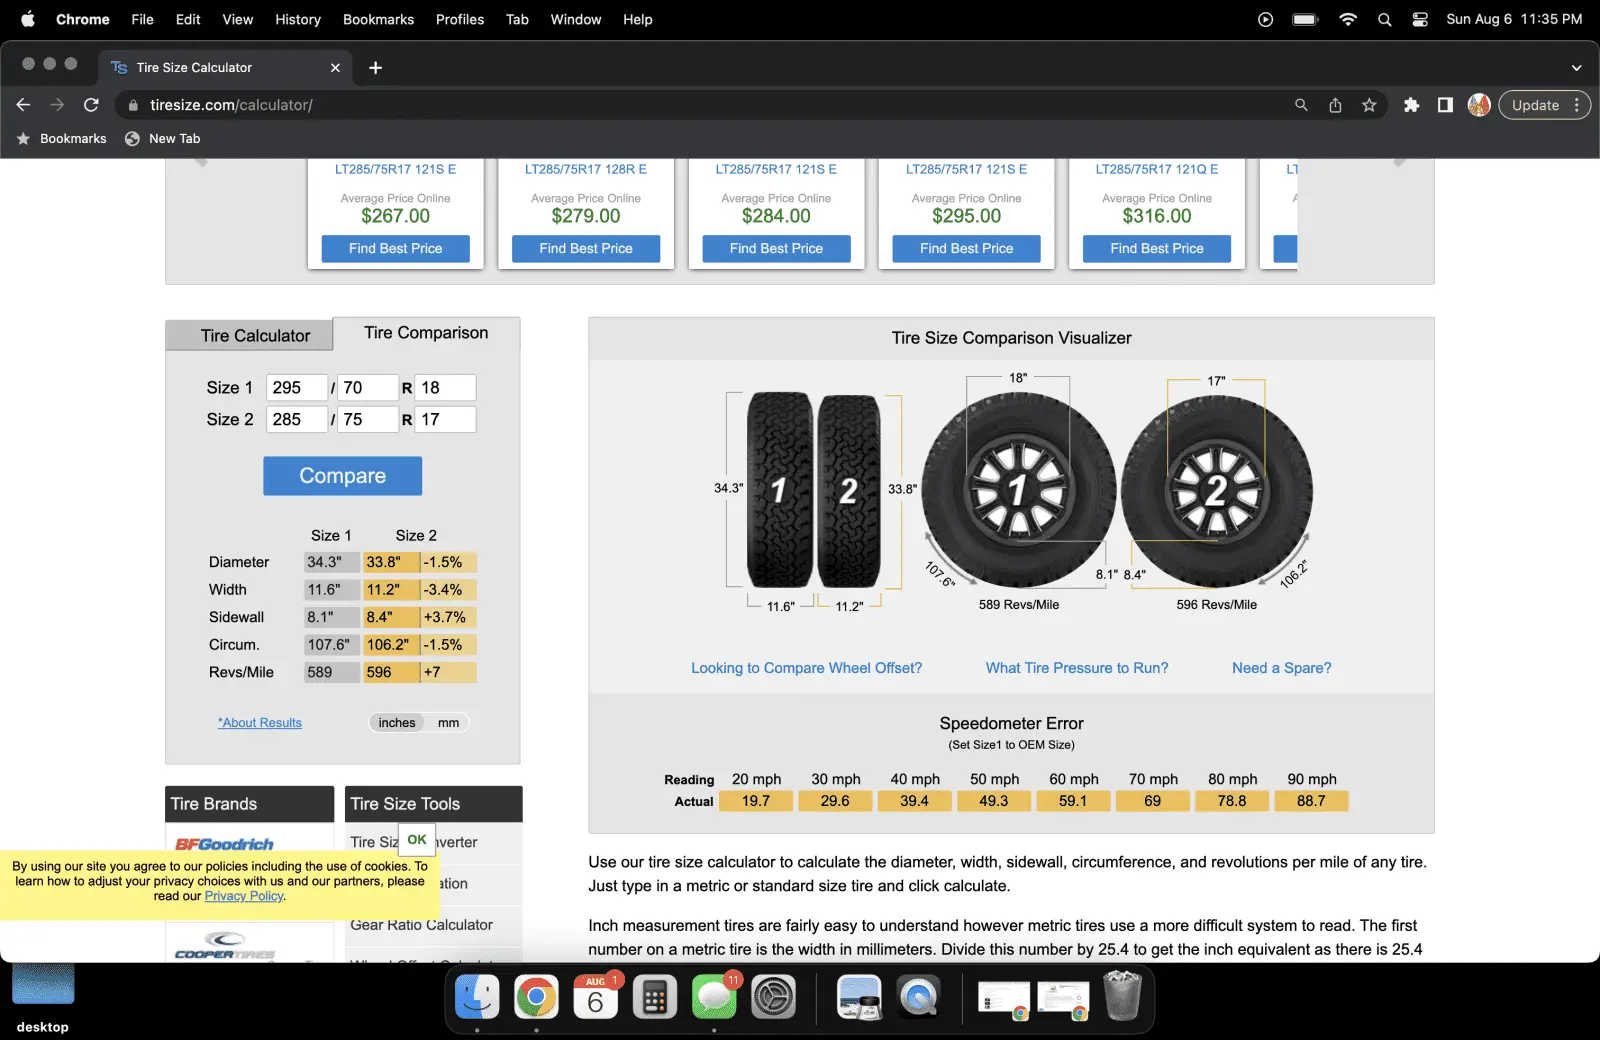Click the BFGoodrich brand logo
This screenshot has height=1040, width=1600.
pyautogui.click(x=224, y=844)
